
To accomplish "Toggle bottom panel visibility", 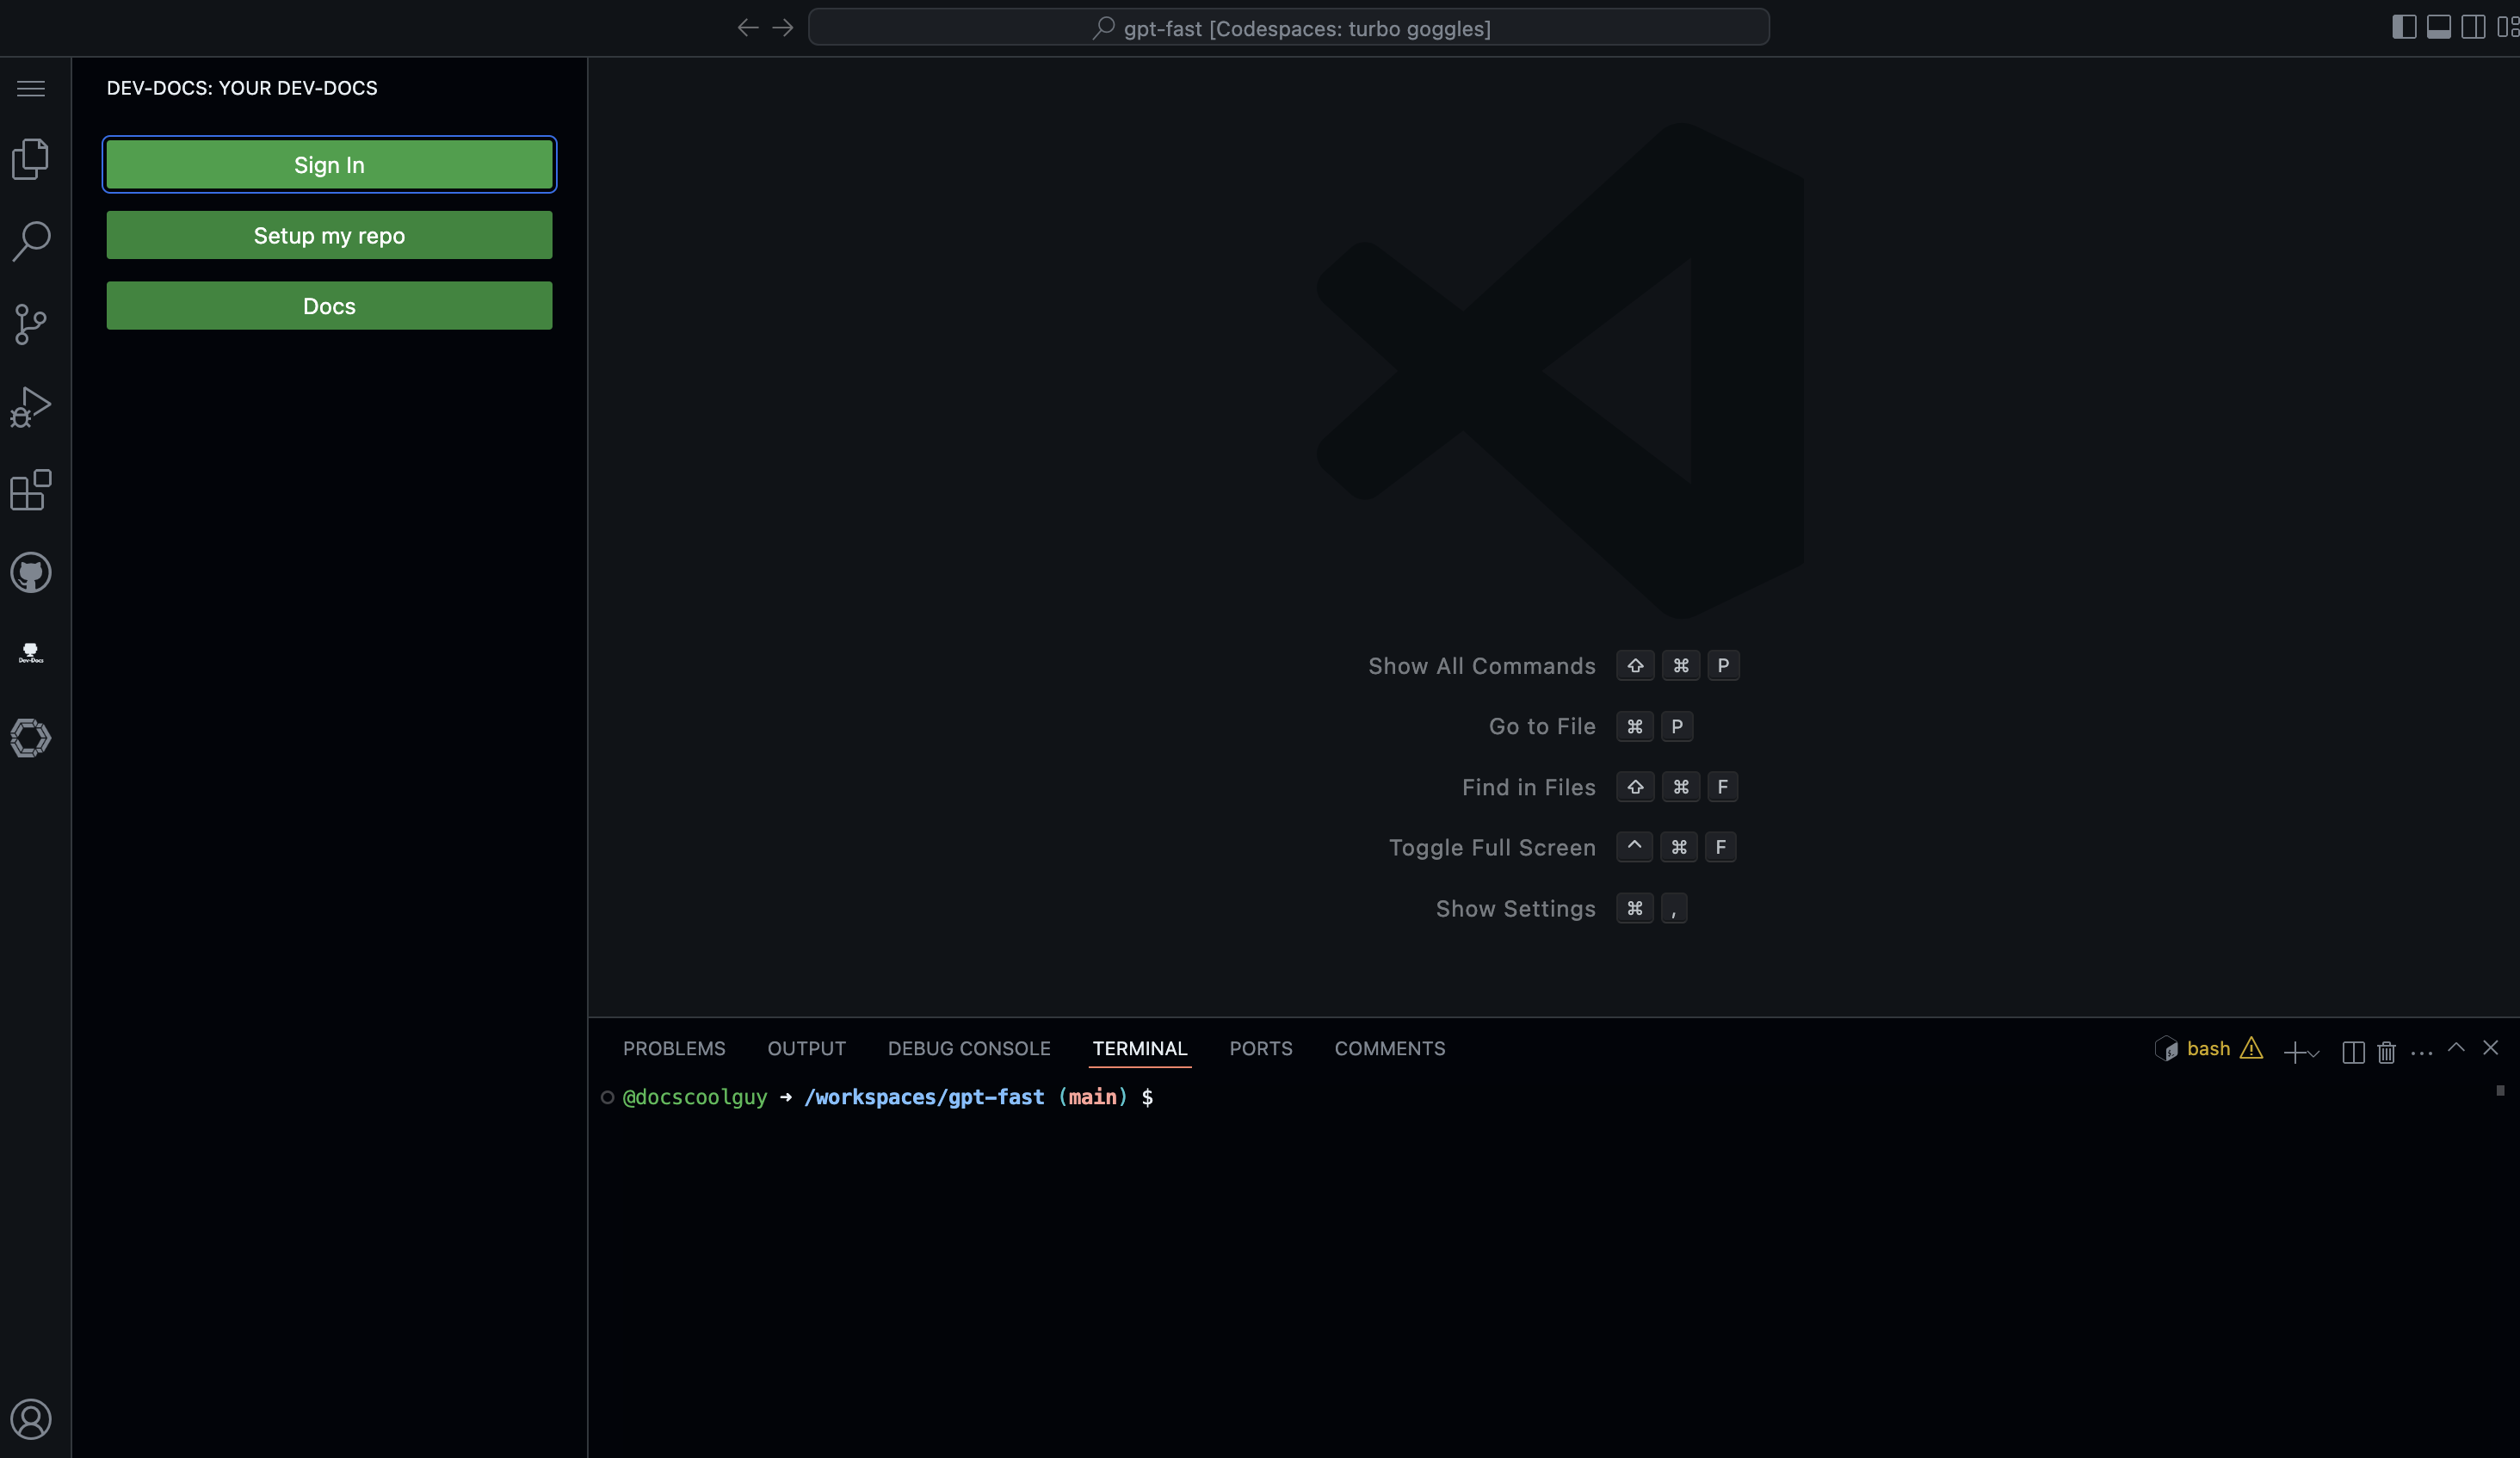I will coord(2438,27).
